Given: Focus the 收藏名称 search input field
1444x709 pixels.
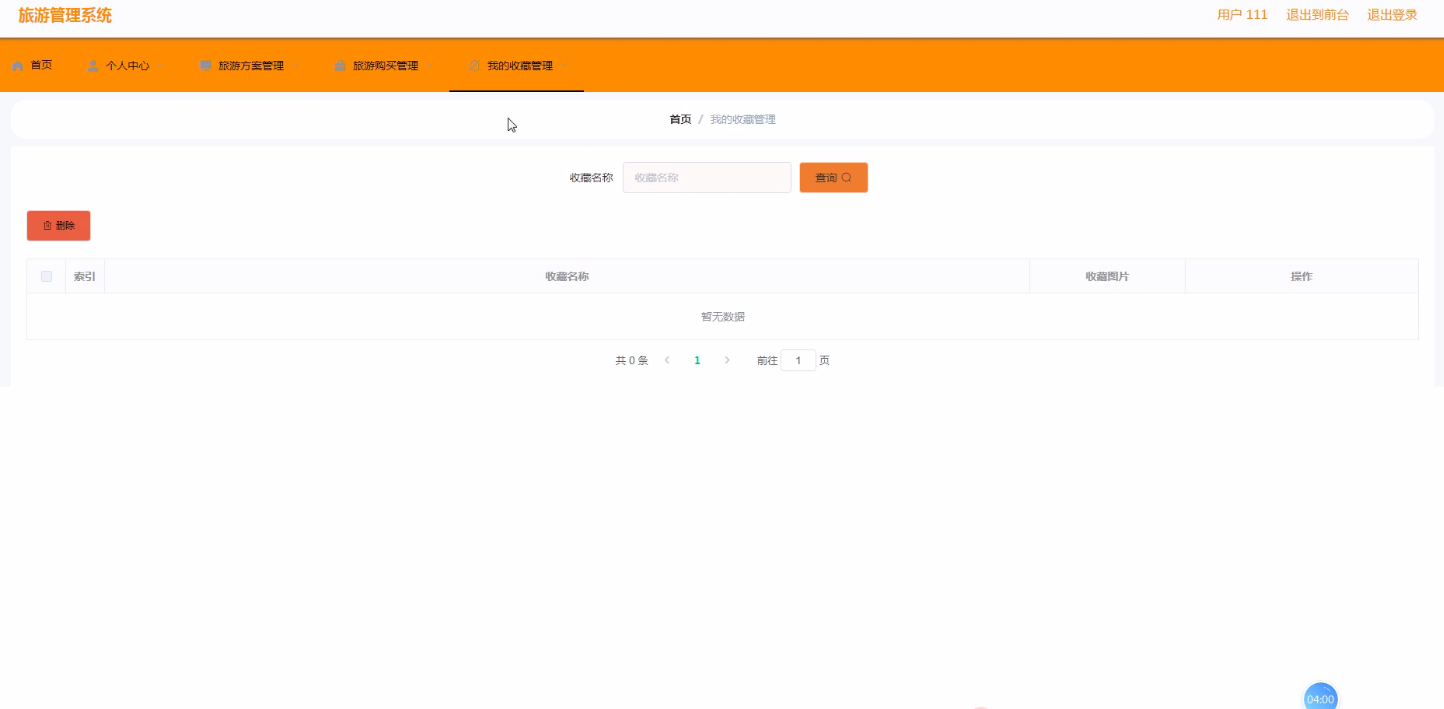Looking at the screenshot, I should point(707,178).
